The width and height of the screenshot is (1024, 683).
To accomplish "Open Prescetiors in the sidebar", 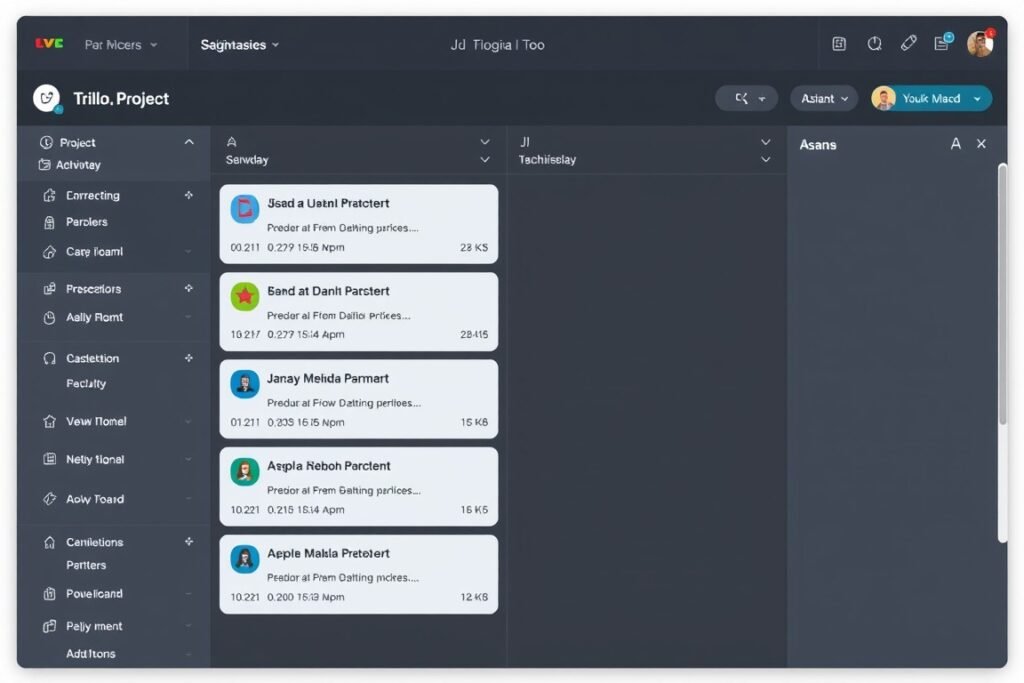I will [x=93, y=289].
